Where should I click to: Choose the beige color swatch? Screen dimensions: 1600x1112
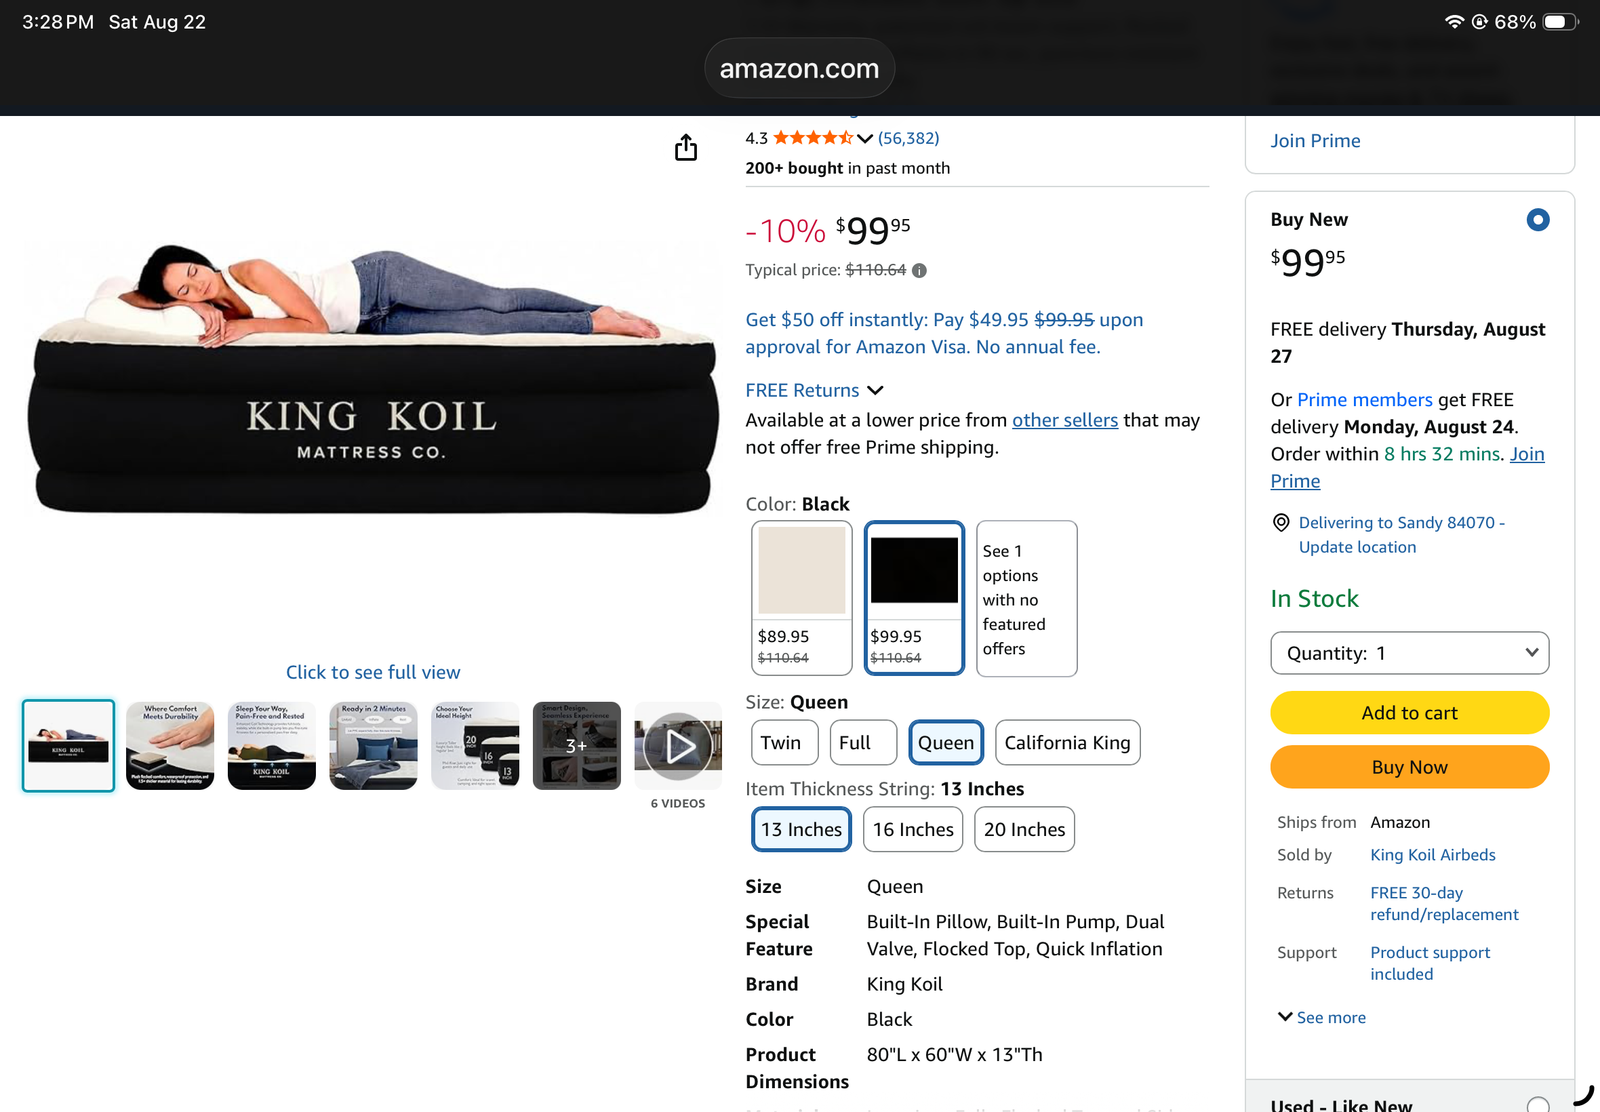(802, 598)
